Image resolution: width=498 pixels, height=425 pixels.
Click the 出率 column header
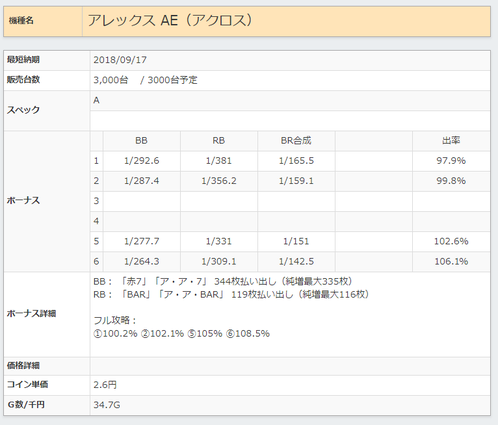click(451, 141)
